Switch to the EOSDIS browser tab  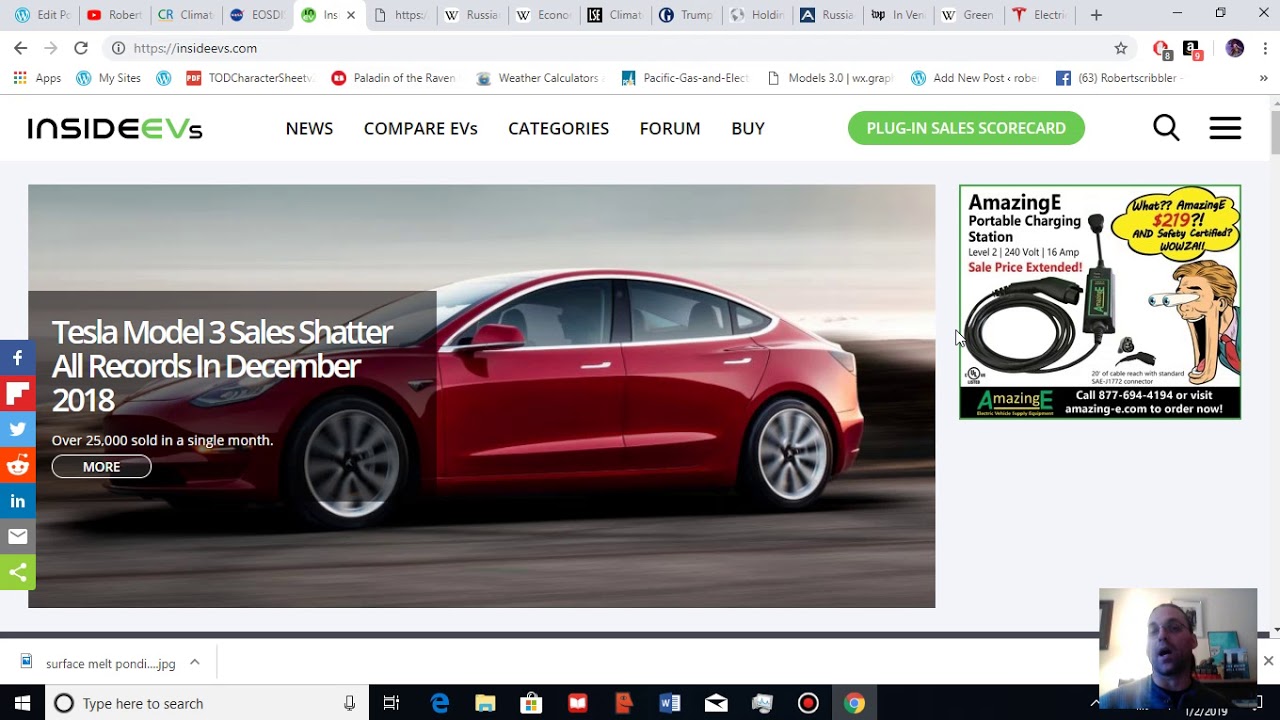[257, 15]
